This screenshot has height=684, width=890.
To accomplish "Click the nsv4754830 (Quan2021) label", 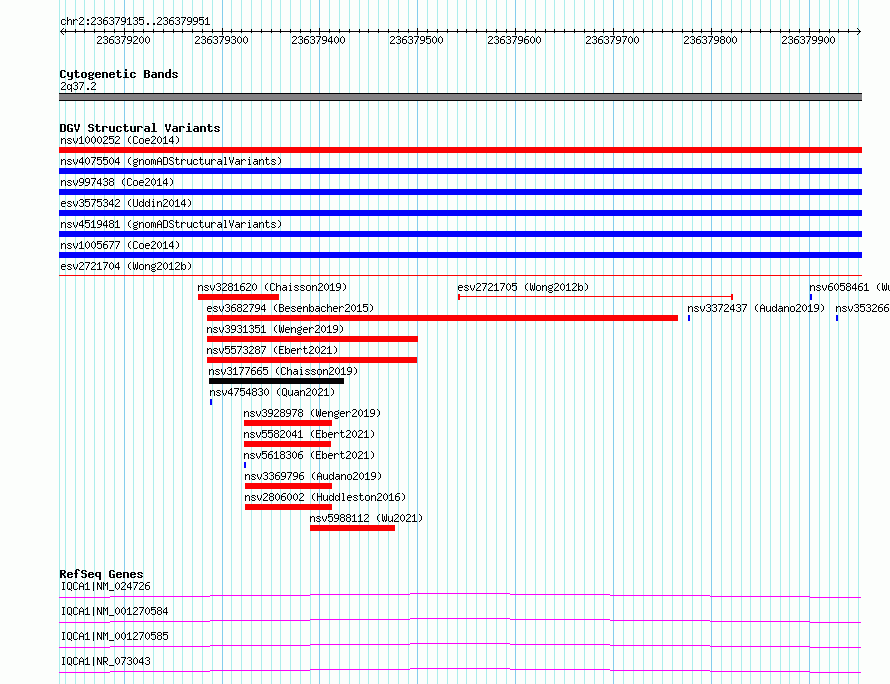I will pos(272,392).
